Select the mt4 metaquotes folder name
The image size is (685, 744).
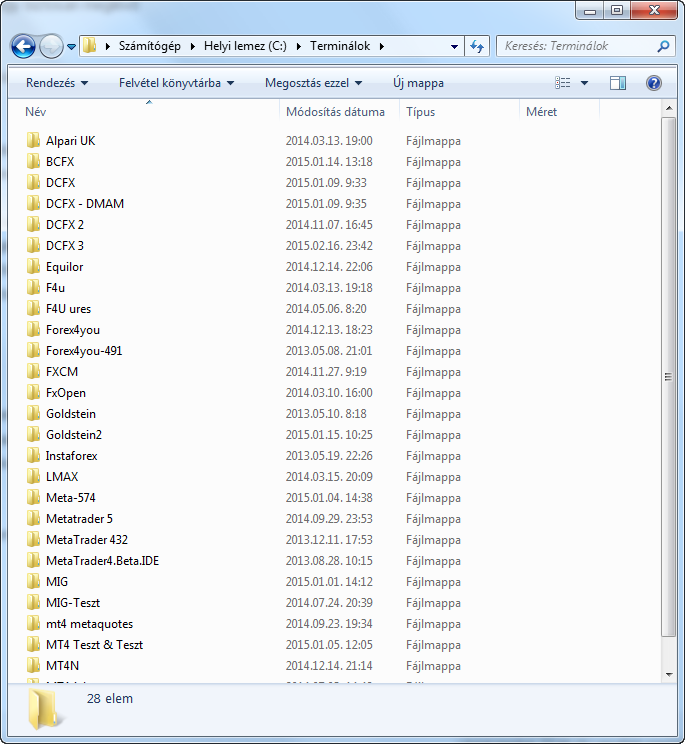point(89,624)
